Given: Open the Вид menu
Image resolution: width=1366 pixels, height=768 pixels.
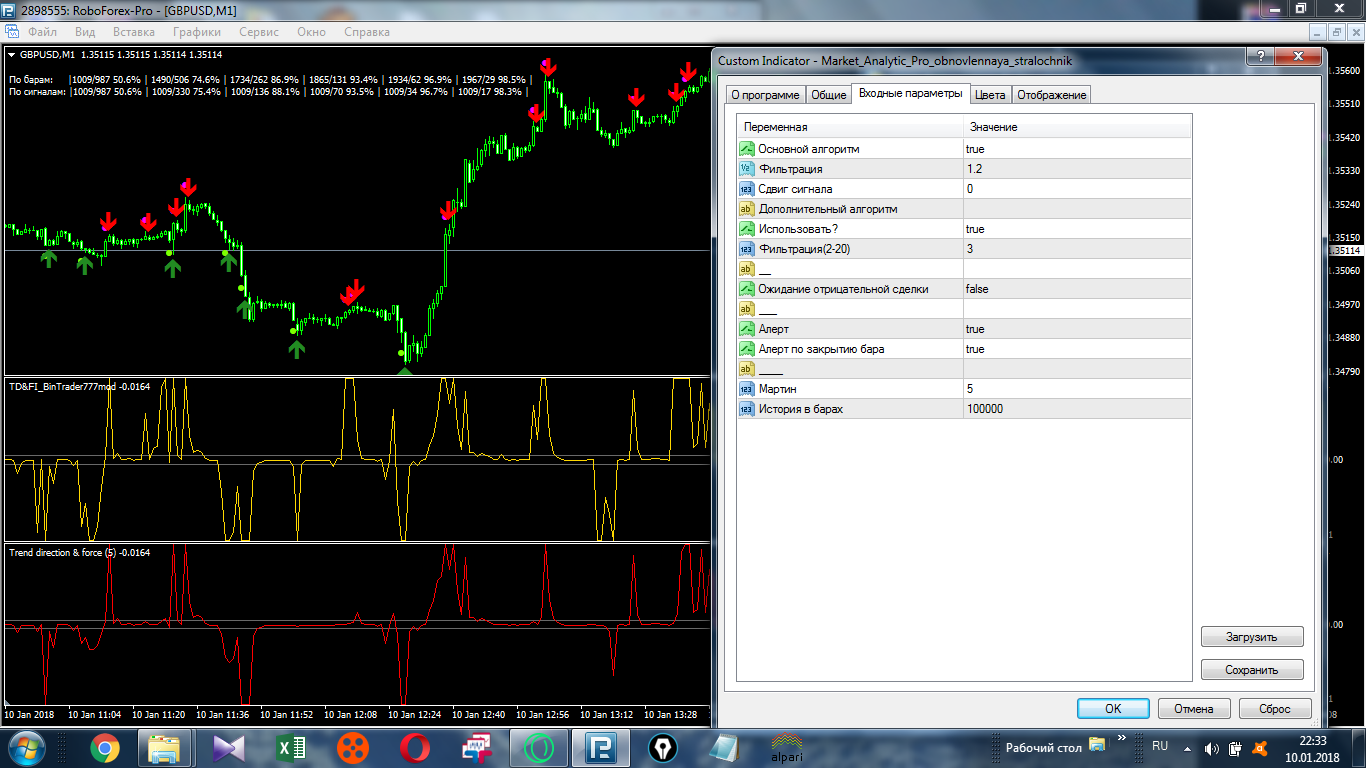Looking at the screenshot, I should tap(85, 32).
